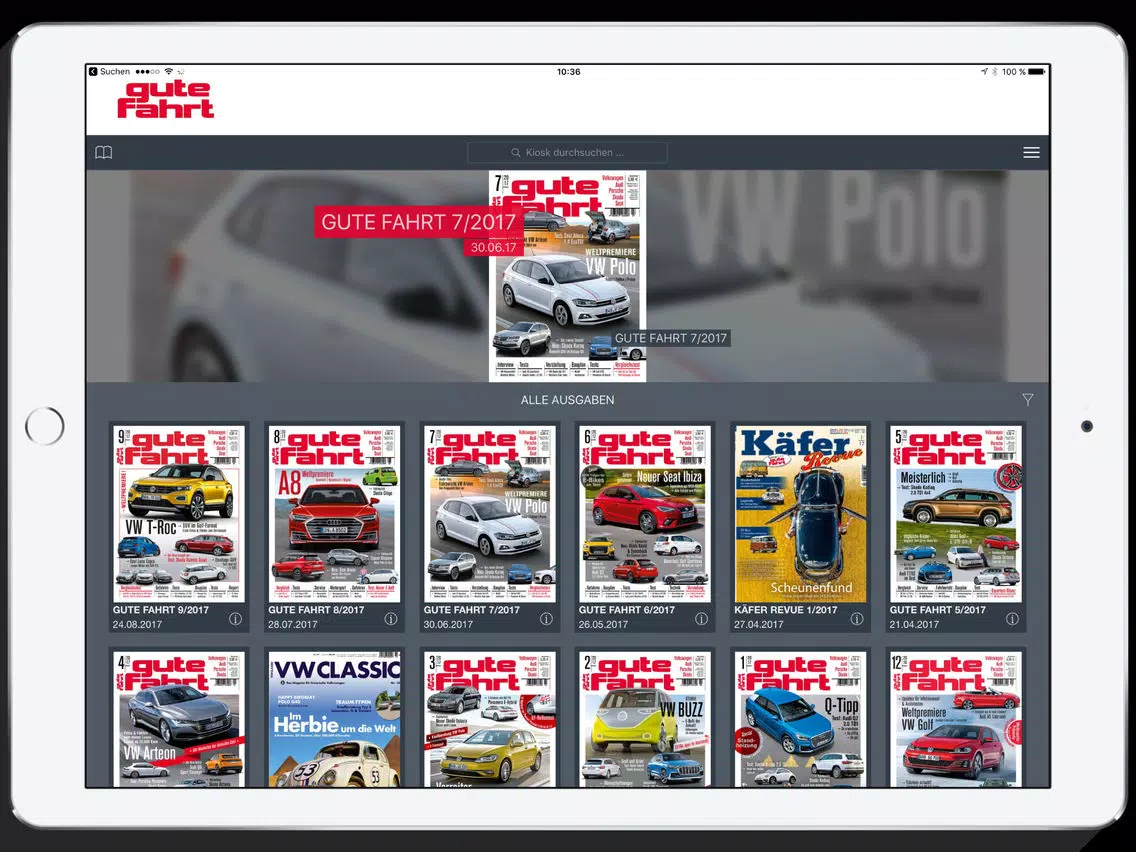Tap the 10:36 clock in status bar
Screen dimensions: 1136x852
(x=569, y=71)
